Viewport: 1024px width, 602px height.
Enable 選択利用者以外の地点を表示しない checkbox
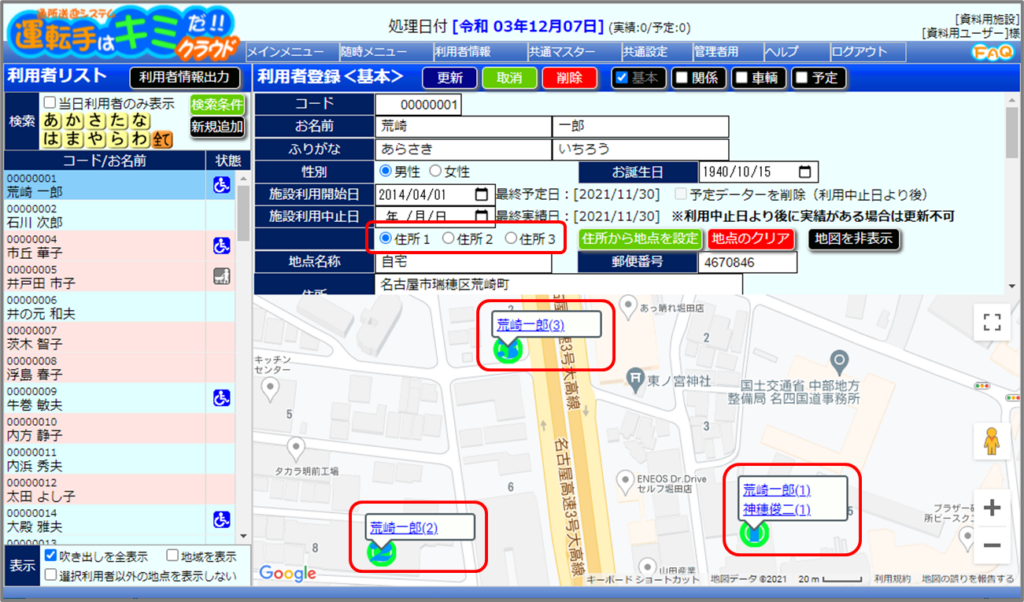pos(50,575)
